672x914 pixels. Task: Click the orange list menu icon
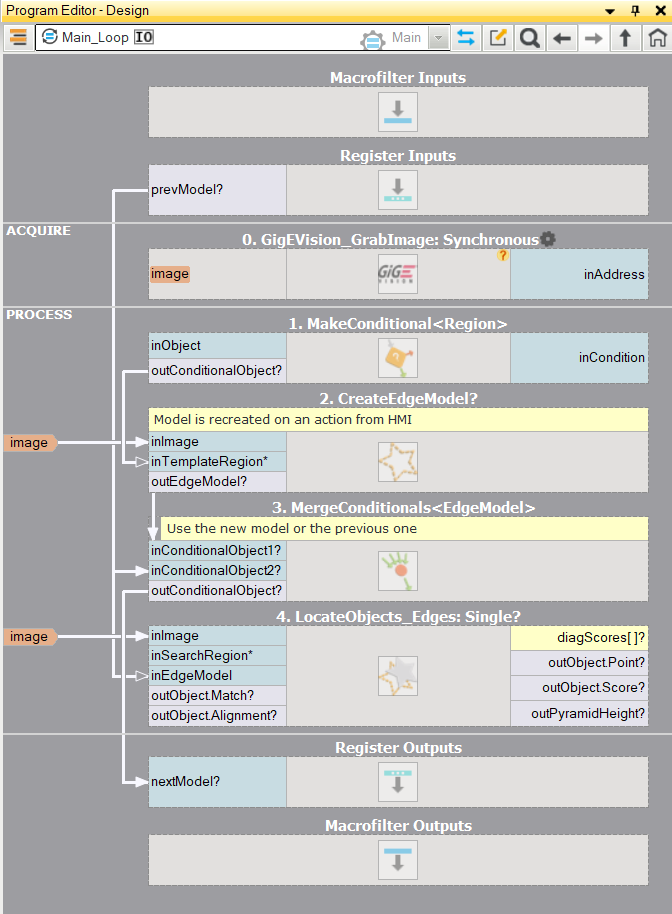(x=18, y=38)
